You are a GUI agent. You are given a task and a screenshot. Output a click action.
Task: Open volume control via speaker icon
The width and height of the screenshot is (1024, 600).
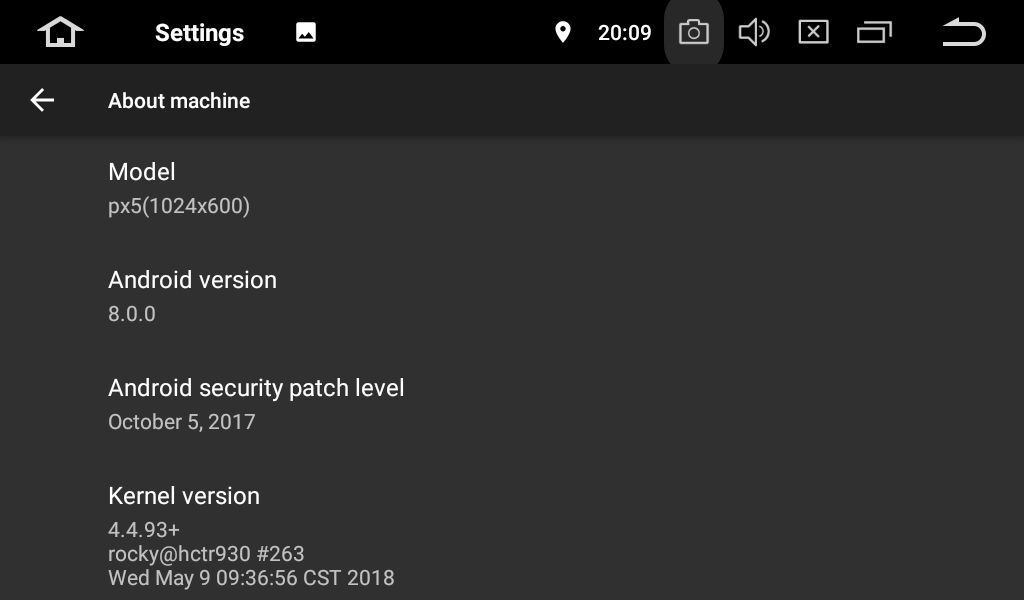pyautogui.click(x=754, y=32)
